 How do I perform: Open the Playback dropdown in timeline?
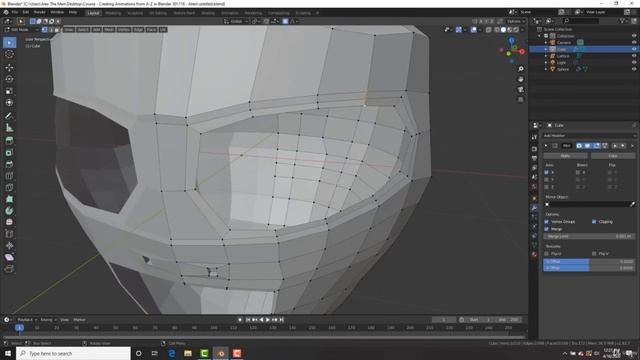(27, 320)
